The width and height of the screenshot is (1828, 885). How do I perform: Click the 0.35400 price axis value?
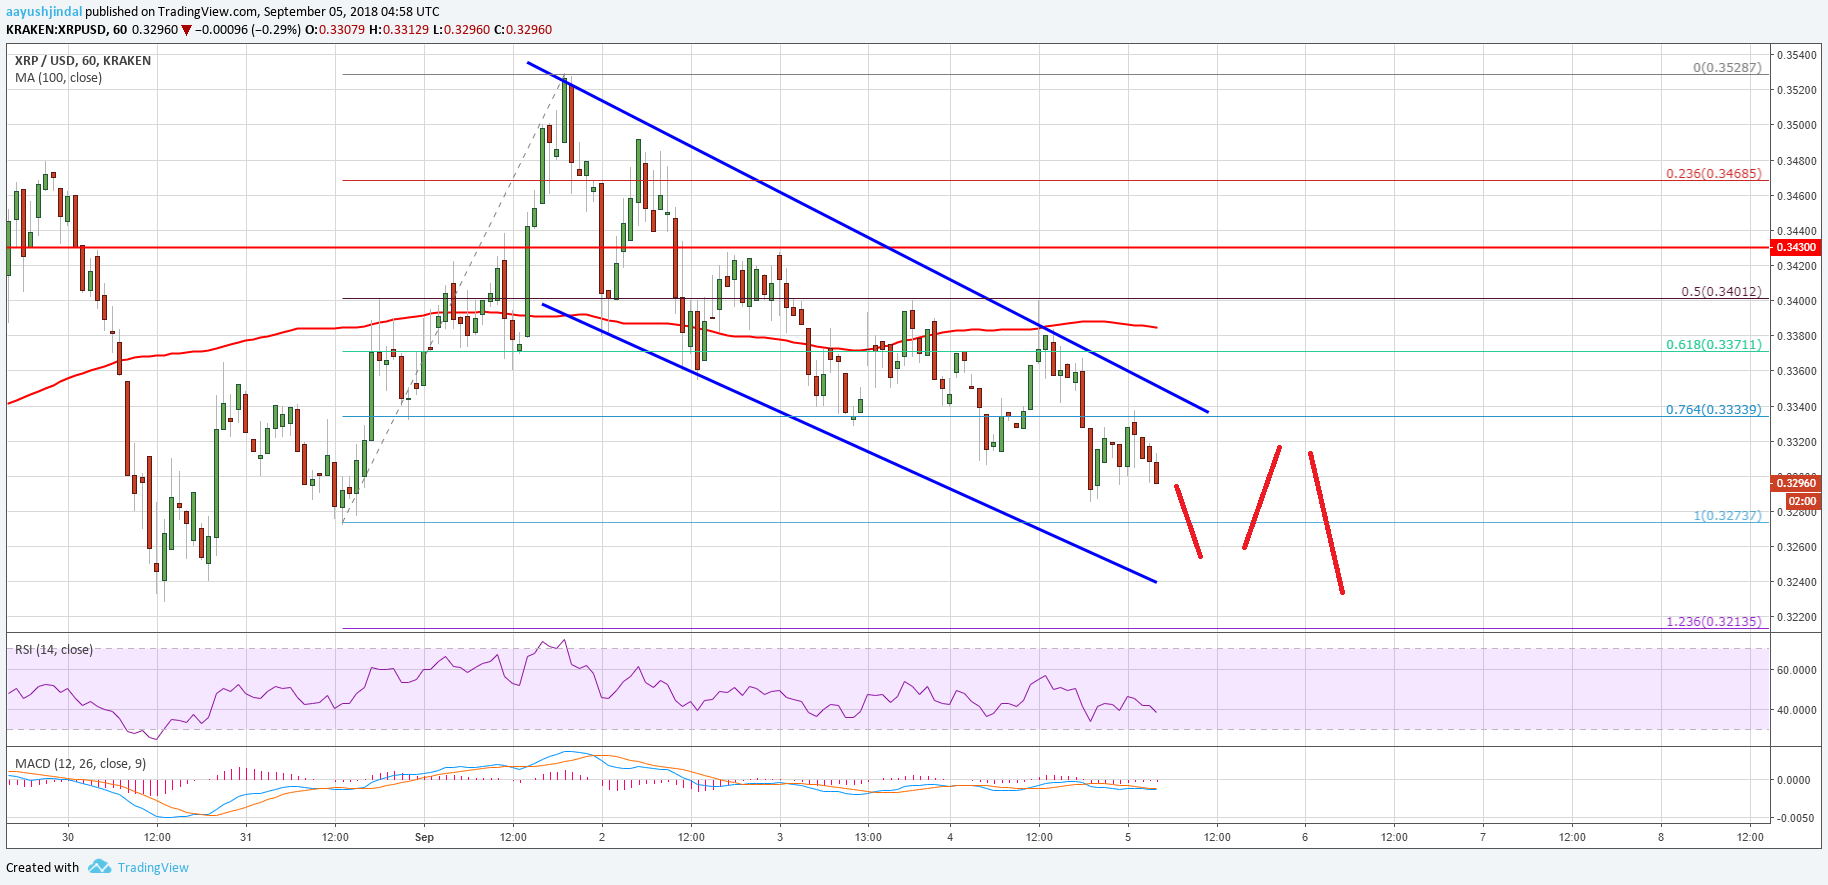1796,55
